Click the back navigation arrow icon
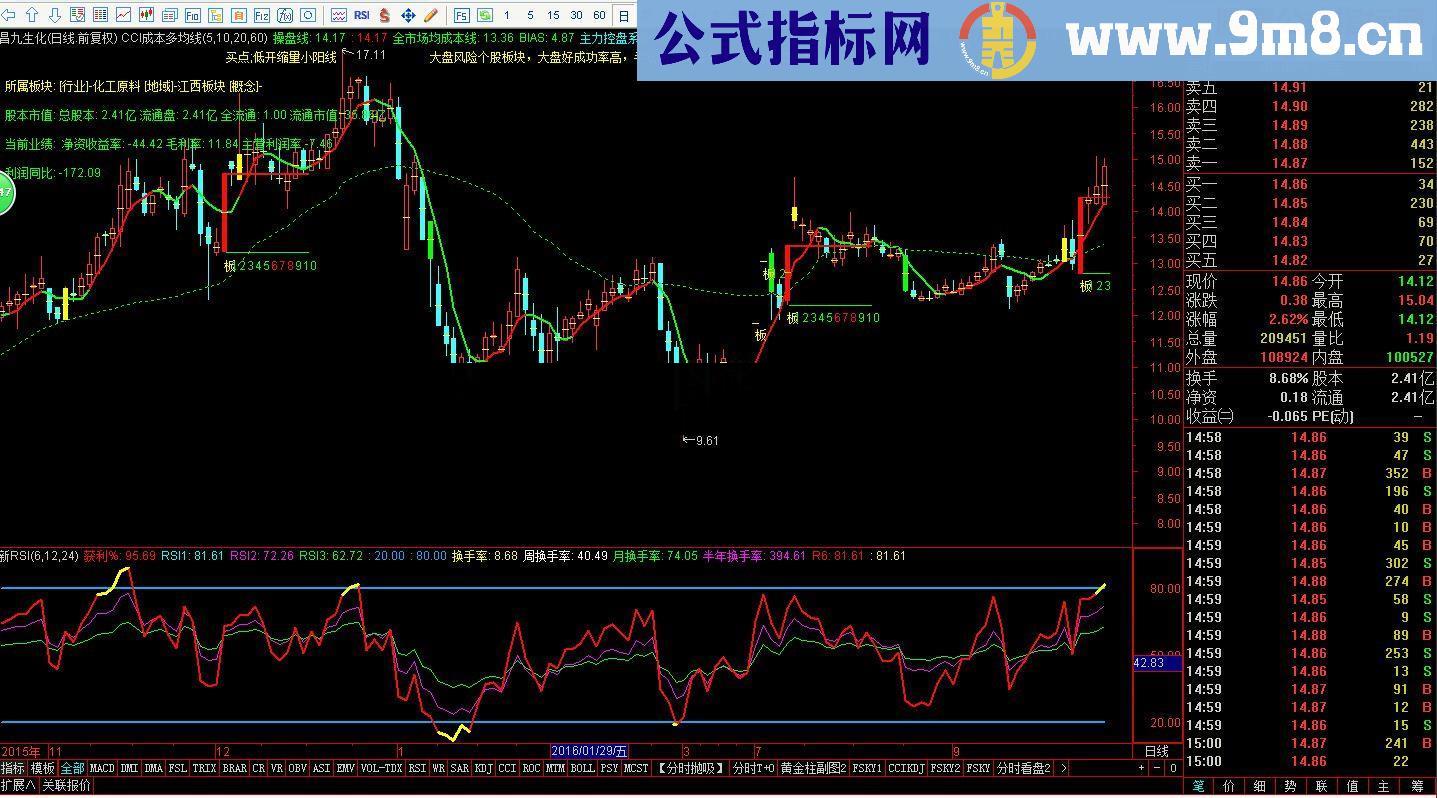1437x798 pixels. [10, 15]
